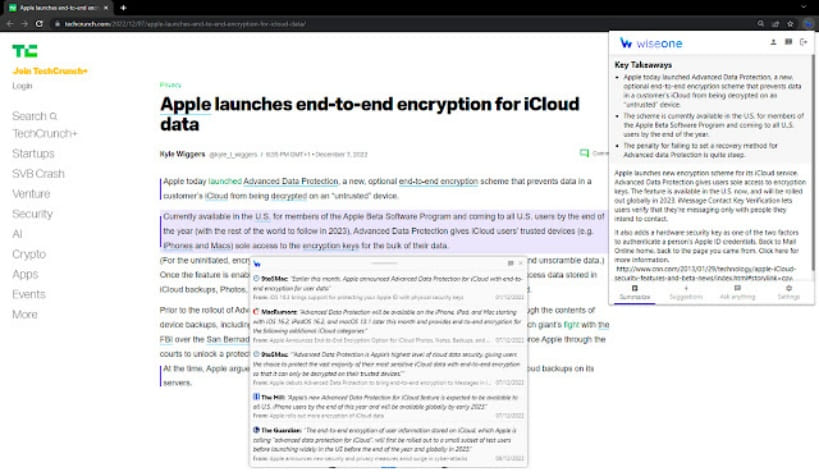Viewport: 819px width, 472px height.
Task: Click the Wiseone panel logout icon
Action: (803, 42)
